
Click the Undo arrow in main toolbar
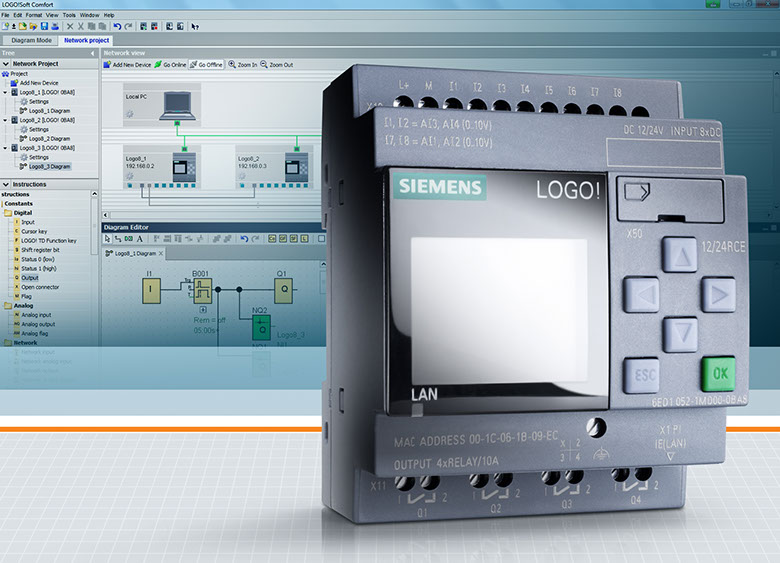coord(117,26)
